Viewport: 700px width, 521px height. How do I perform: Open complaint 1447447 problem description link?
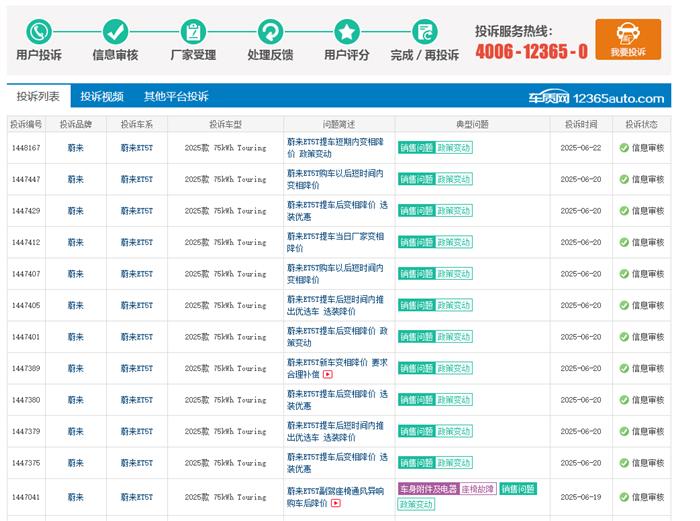click(335, 179)
